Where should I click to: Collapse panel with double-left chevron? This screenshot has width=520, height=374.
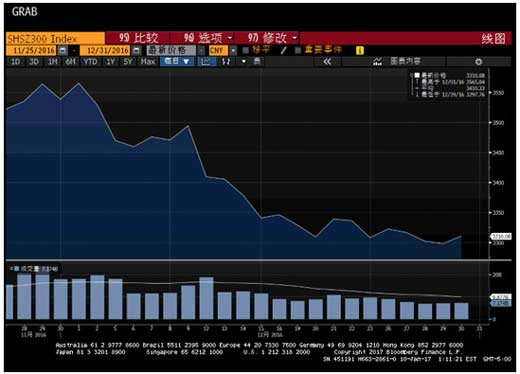pos(327,62)
